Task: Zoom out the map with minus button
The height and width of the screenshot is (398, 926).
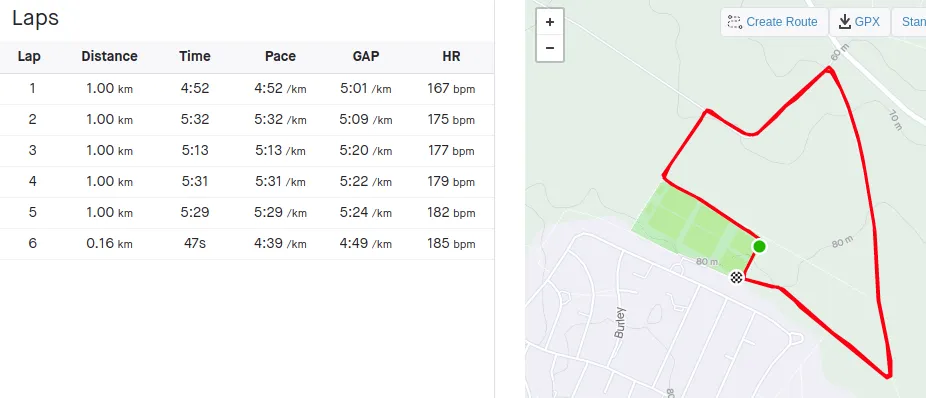Action: [x=550, y=48]
